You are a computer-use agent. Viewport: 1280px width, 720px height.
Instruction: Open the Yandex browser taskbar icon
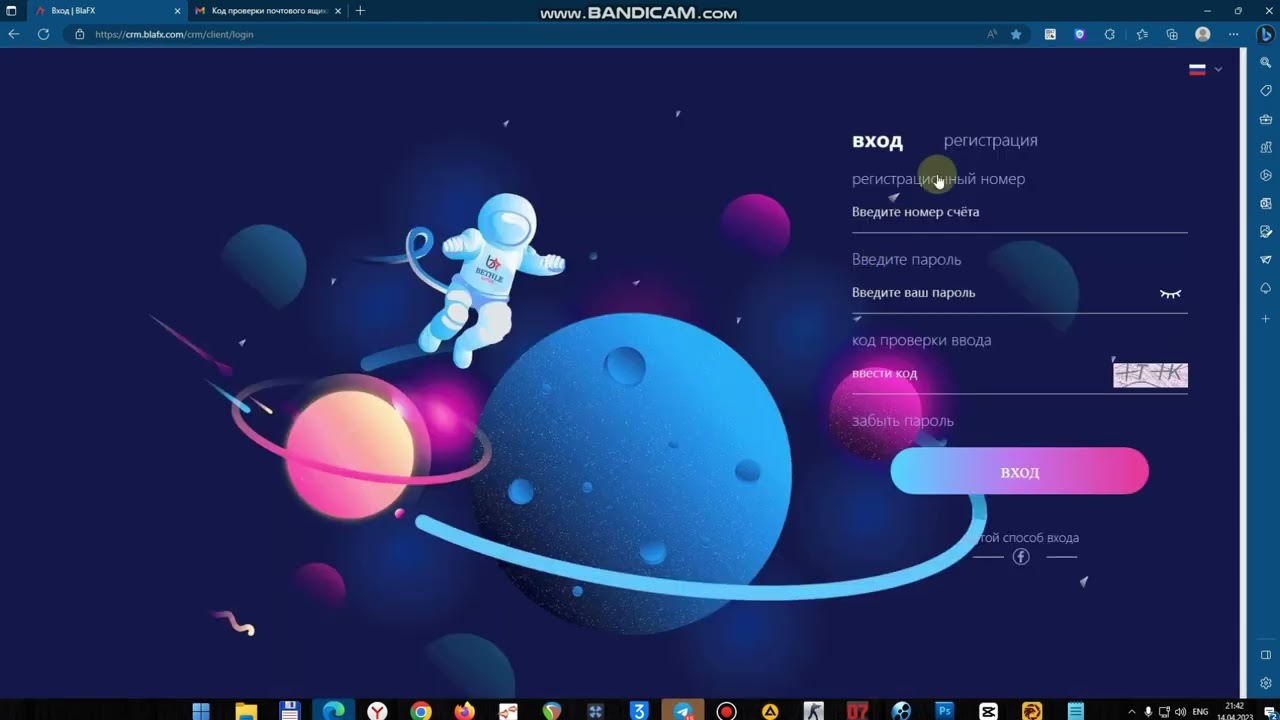point(377,711)
